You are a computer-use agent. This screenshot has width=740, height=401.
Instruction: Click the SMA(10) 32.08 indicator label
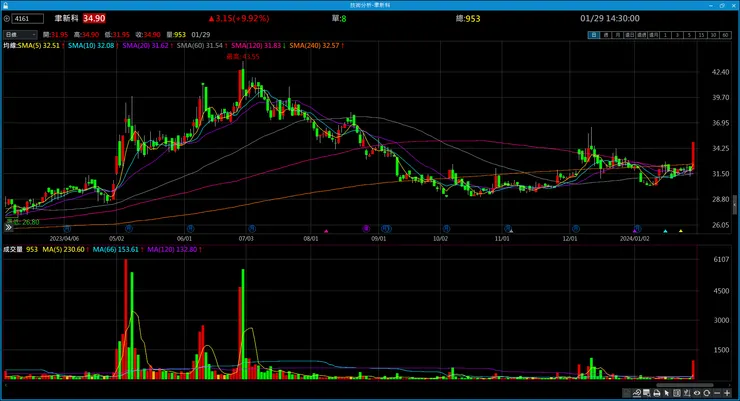click(91, 45)
